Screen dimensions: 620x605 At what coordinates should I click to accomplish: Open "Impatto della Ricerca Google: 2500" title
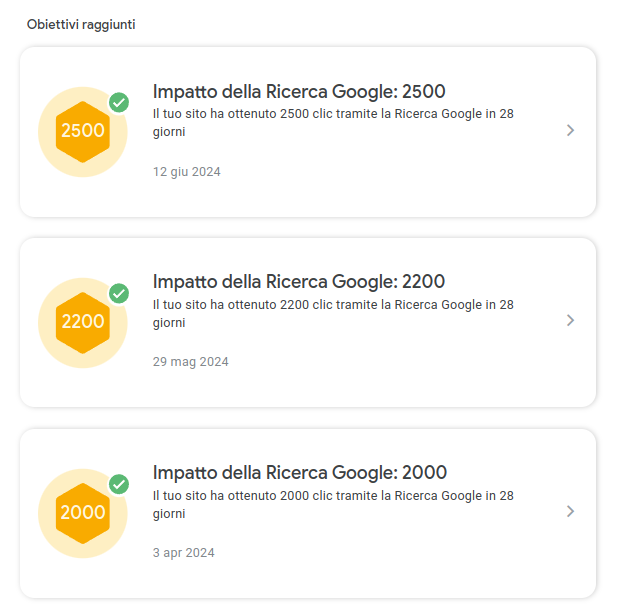pyautogui.click(x=299, y=91)
